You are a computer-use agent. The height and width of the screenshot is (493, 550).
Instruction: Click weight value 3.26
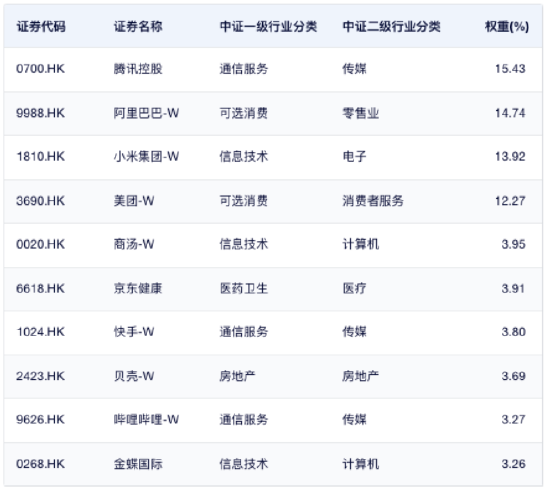pyautogui.click(x=514, y=464)
